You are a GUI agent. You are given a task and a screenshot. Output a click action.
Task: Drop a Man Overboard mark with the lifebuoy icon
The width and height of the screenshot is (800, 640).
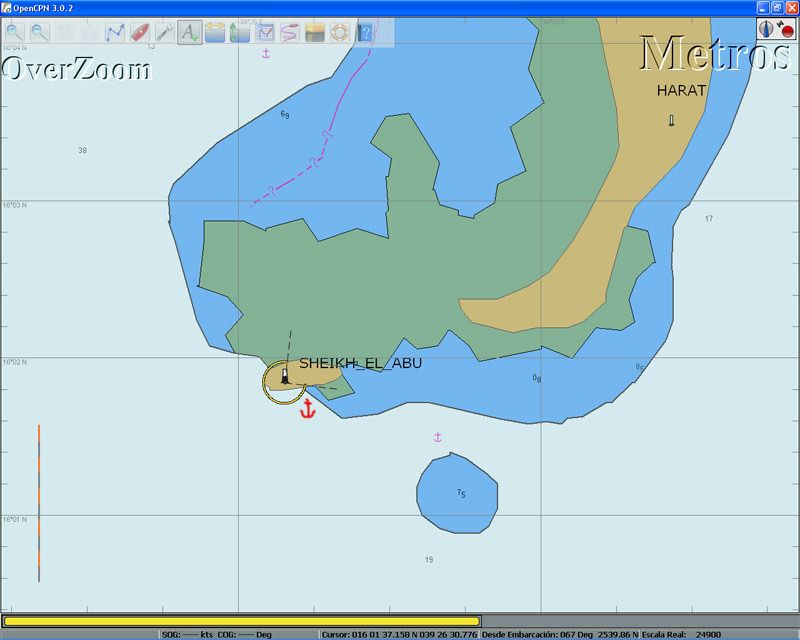340,33
